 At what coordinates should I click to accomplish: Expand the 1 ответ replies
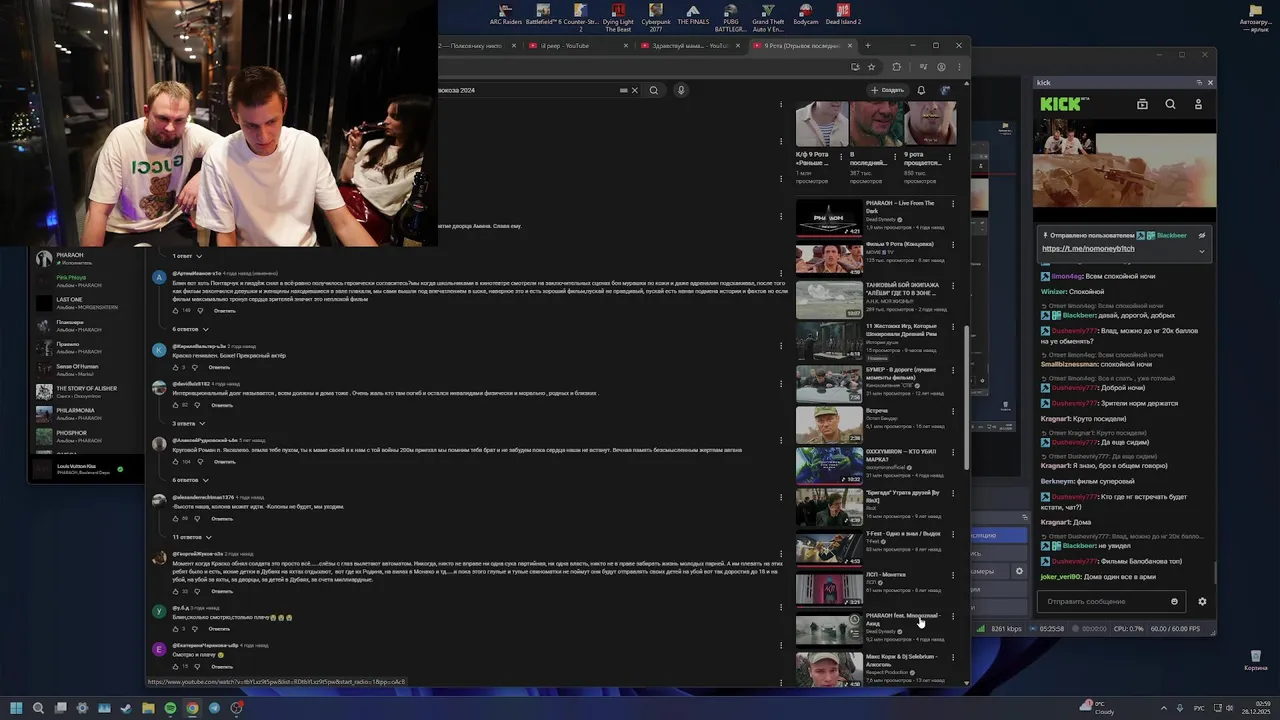[186, 256]
